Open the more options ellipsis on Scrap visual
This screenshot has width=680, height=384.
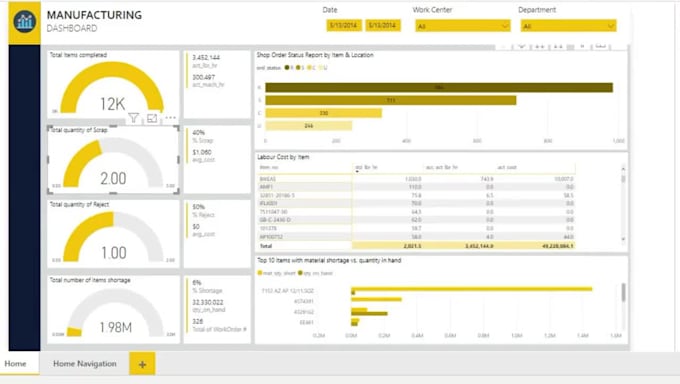tap(170, 118)
